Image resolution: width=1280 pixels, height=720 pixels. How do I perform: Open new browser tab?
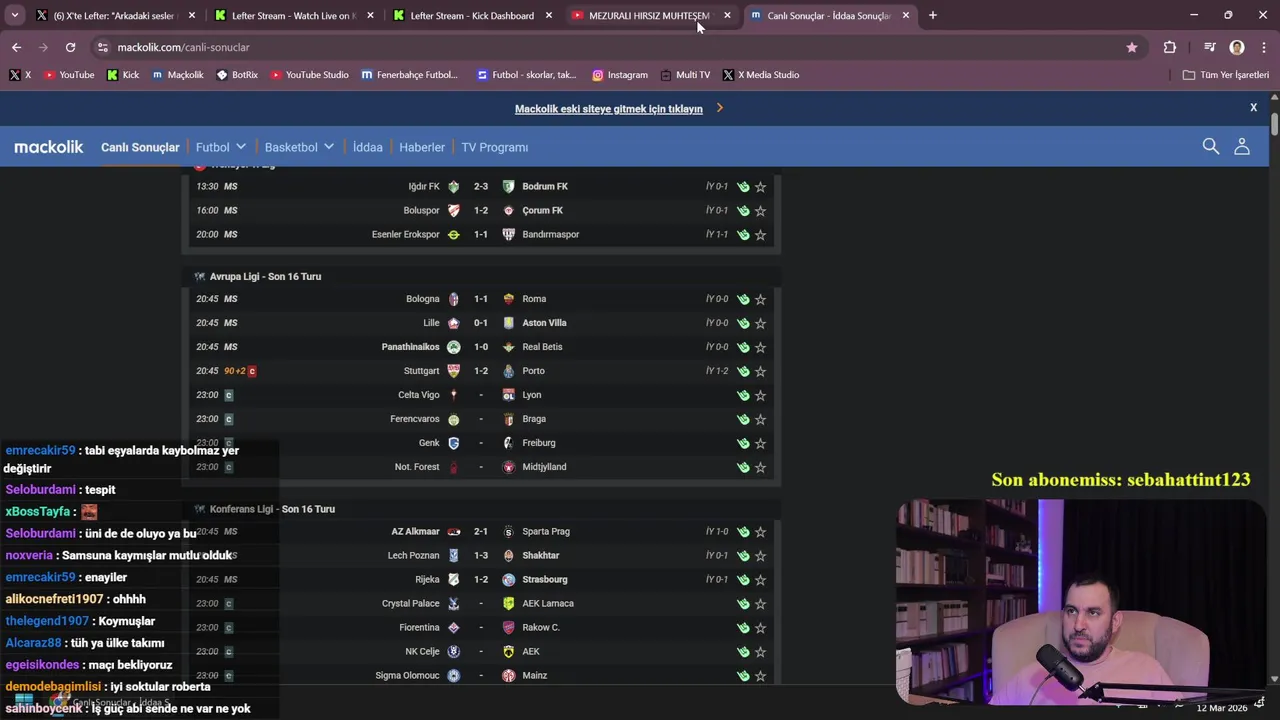pos(932,15)
